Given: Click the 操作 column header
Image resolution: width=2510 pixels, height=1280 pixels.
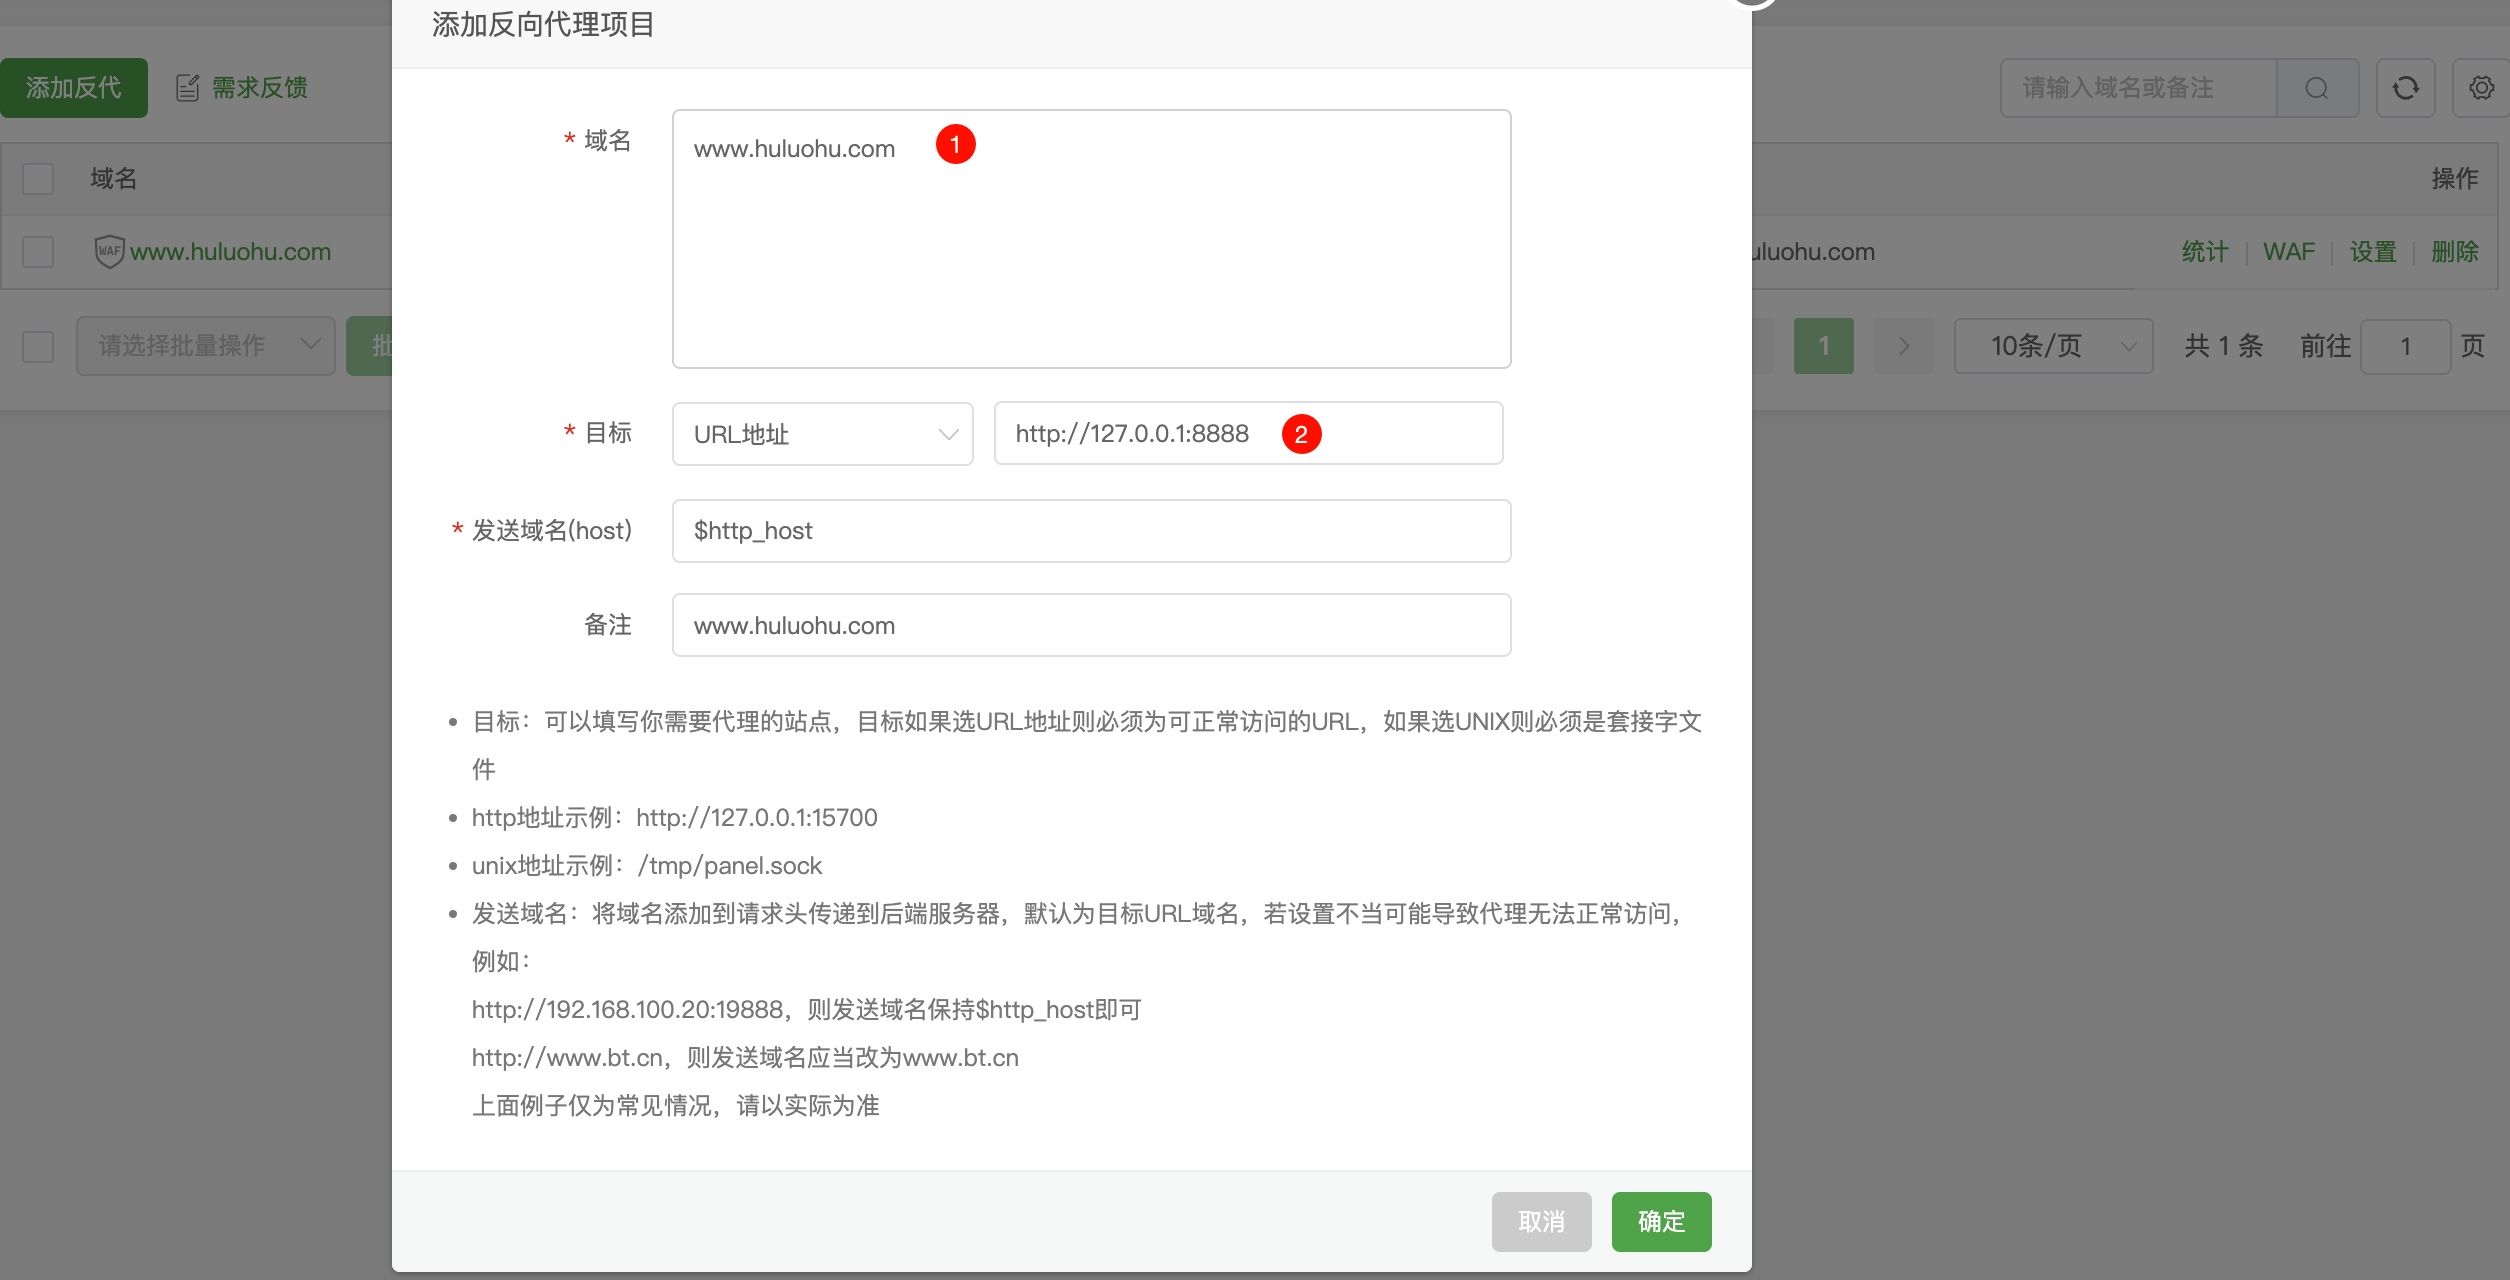Looking at the screenshot, I should point(2455,179).
